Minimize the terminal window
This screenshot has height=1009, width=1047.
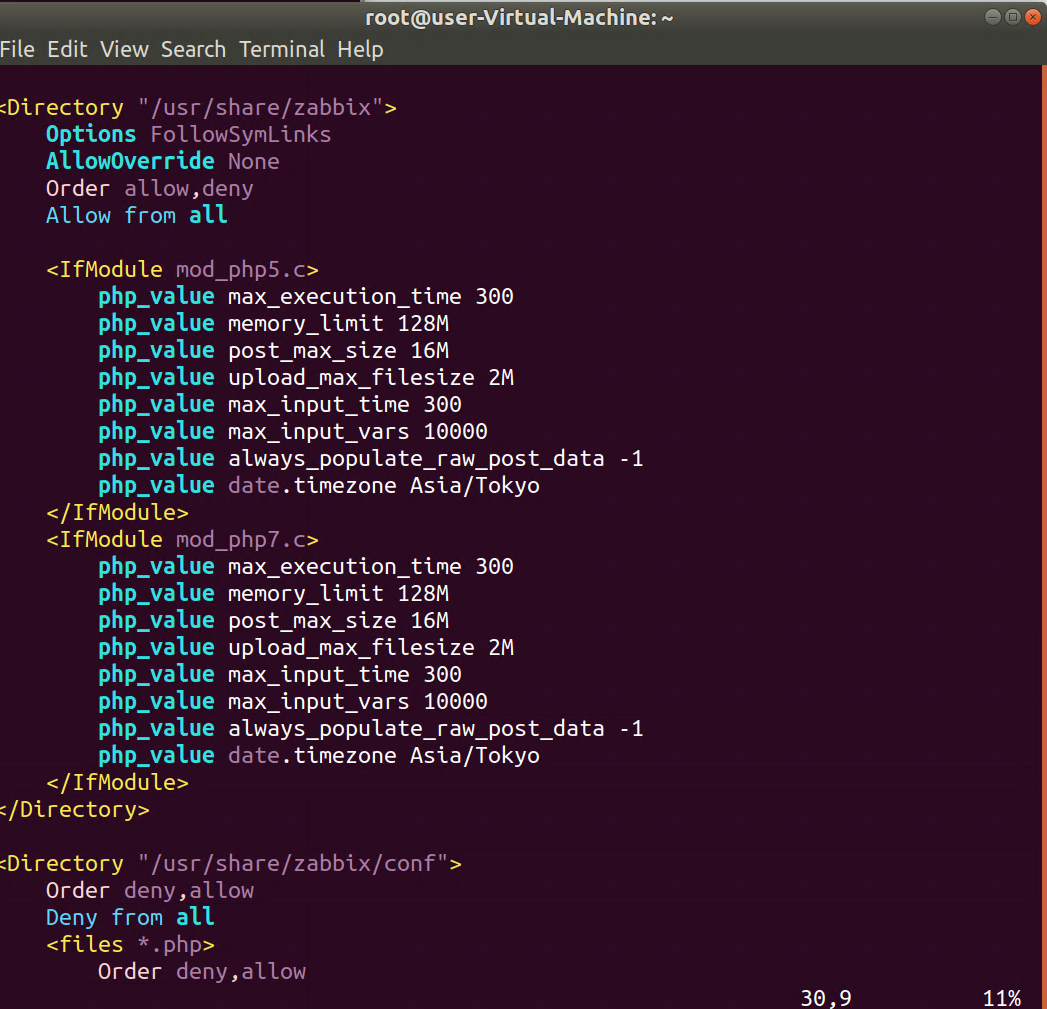click(x=991, y=16)
